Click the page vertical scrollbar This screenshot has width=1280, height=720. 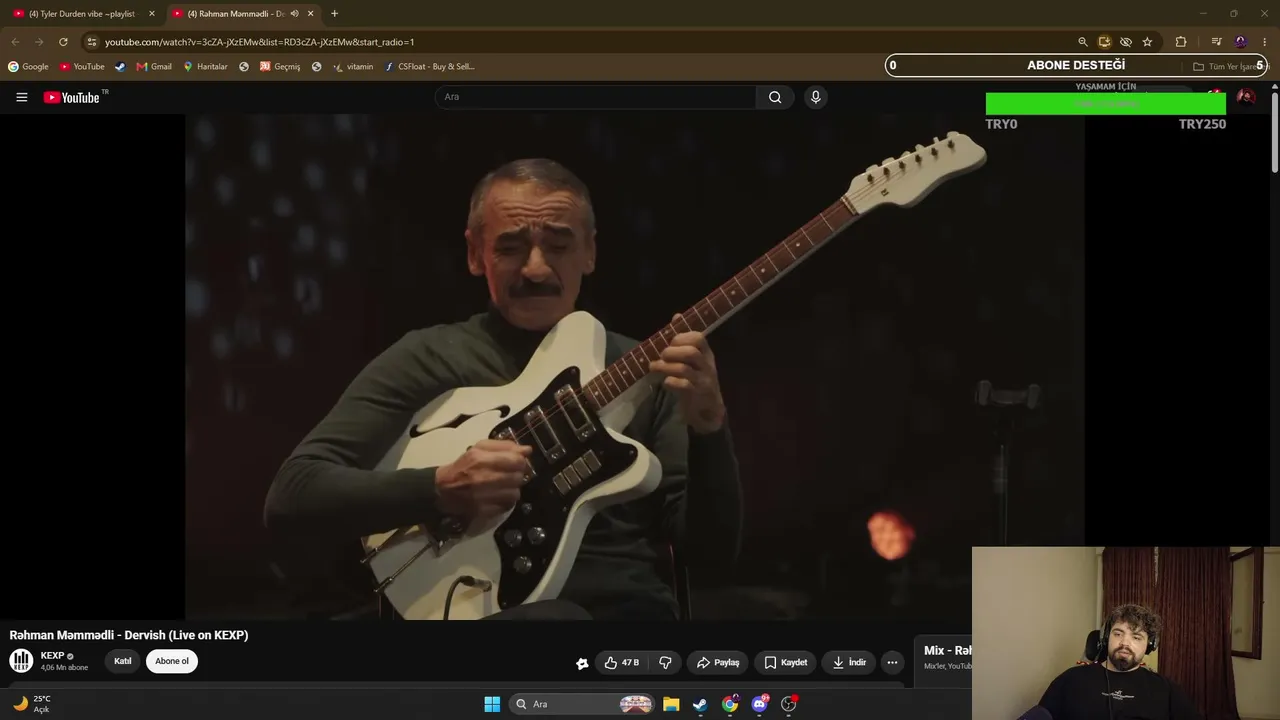click(x=1274, y=132)
